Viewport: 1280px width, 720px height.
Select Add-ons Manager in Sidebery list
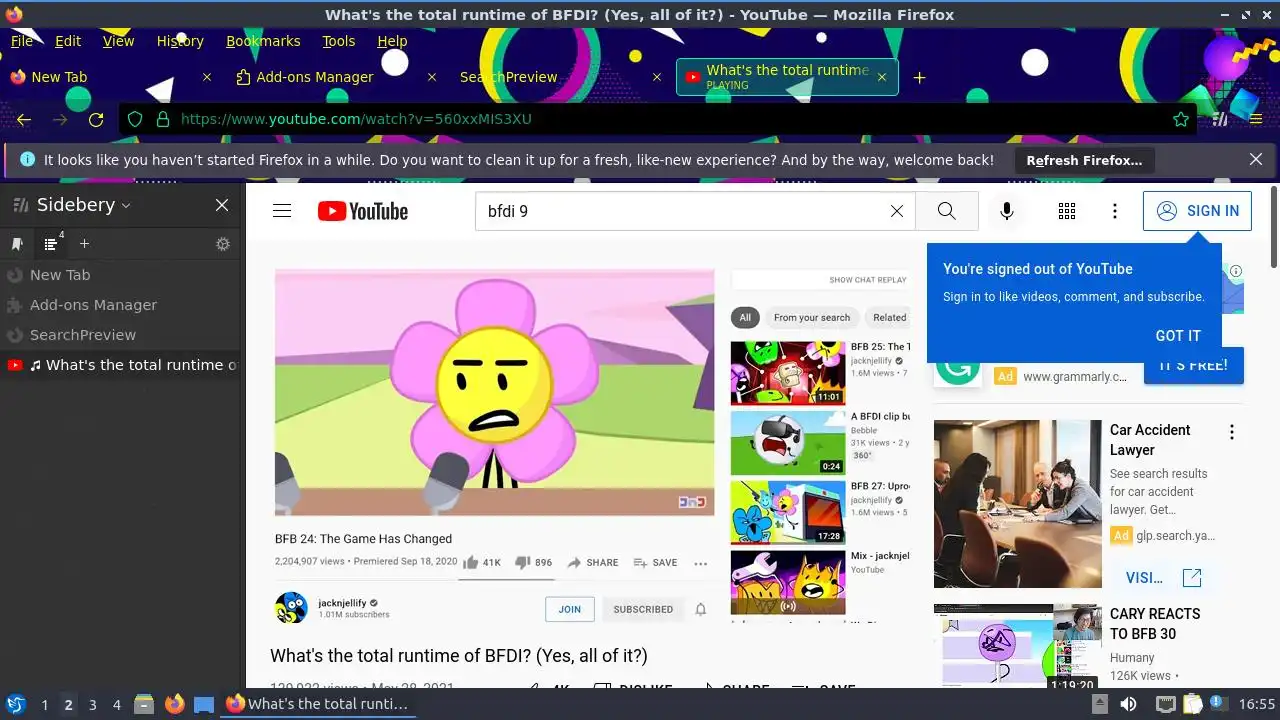coord(120,305)
